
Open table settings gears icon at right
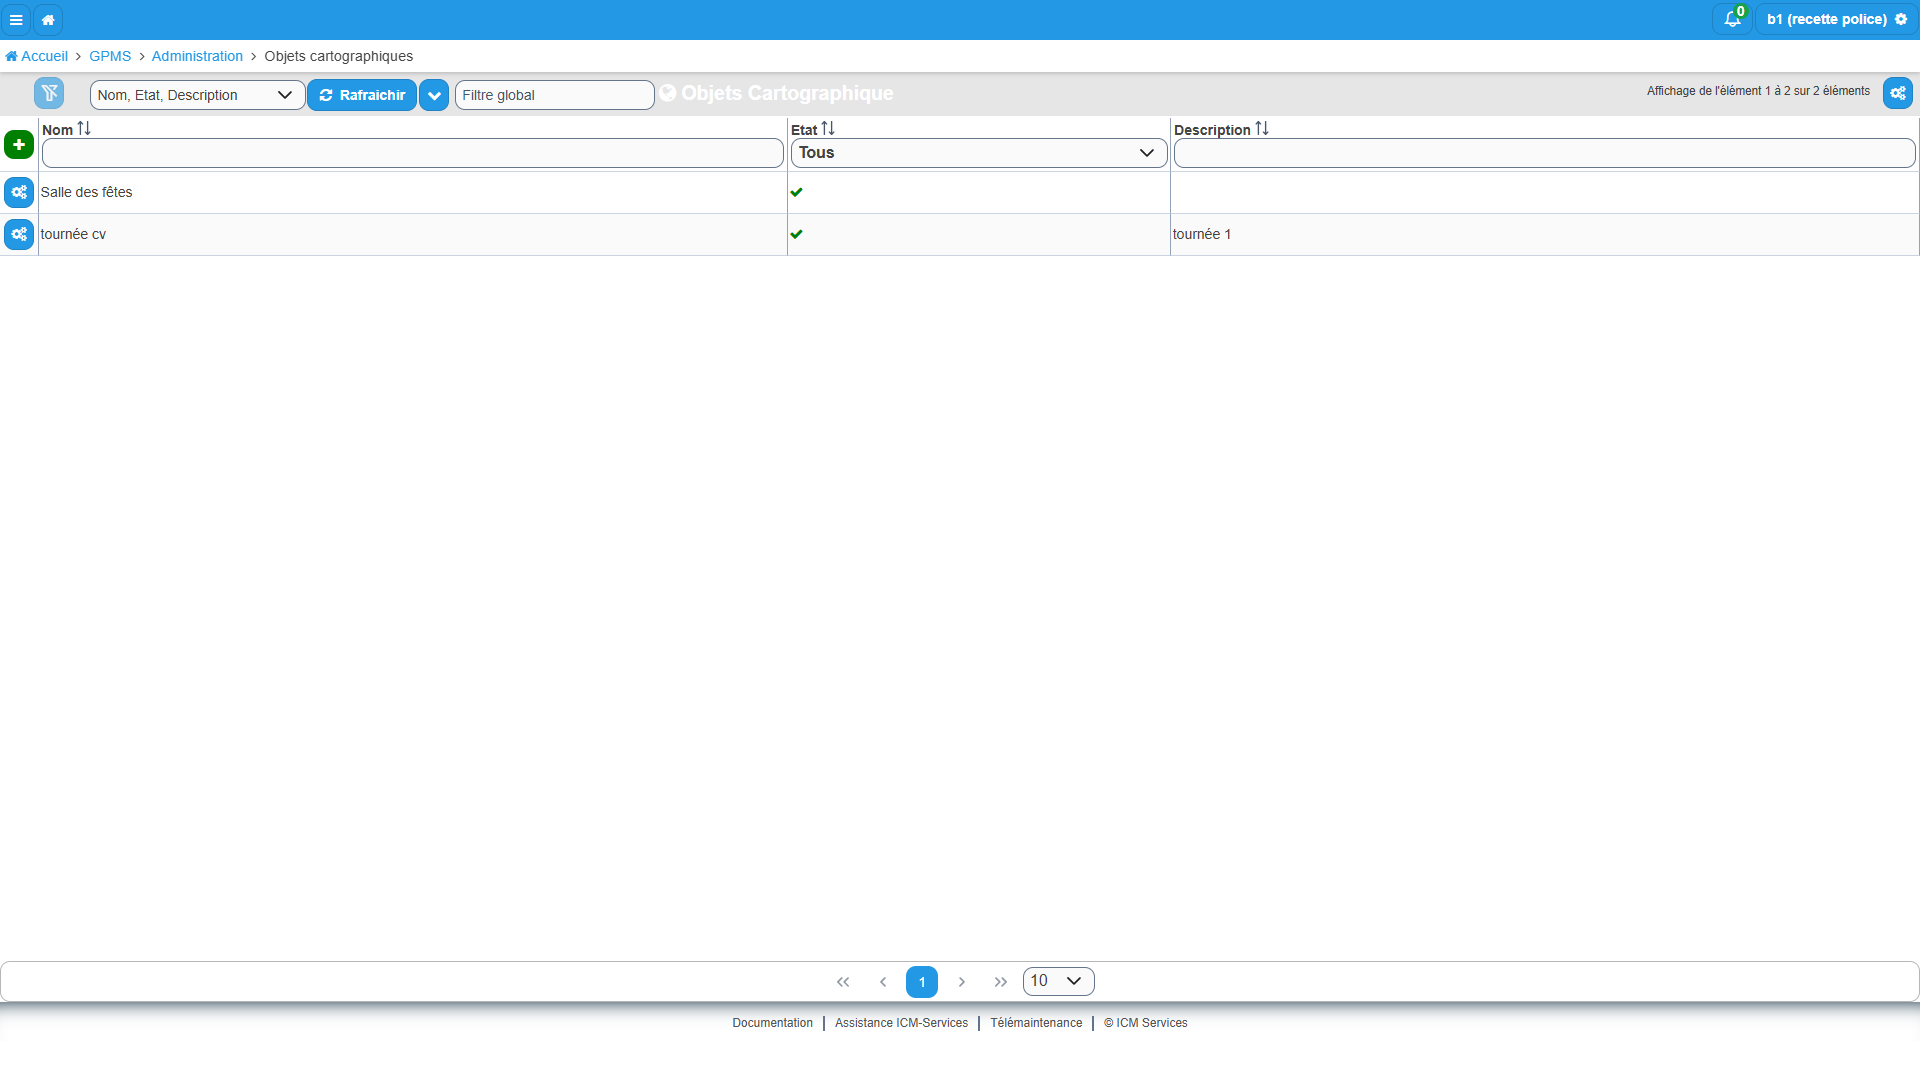click(x=1898, y=93)
